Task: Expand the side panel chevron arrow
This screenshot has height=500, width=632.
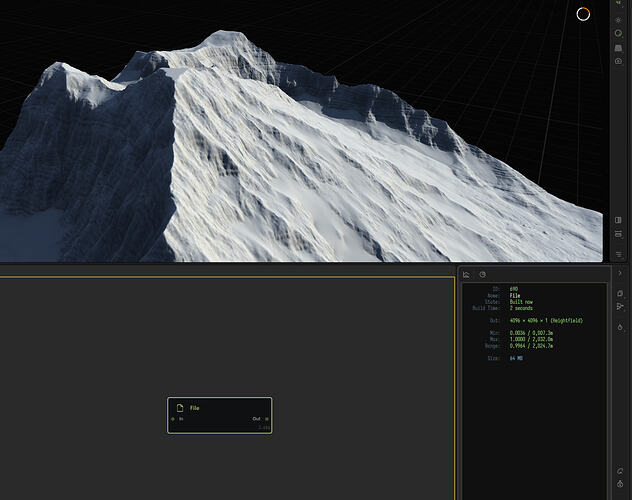Action: [620, 273]
